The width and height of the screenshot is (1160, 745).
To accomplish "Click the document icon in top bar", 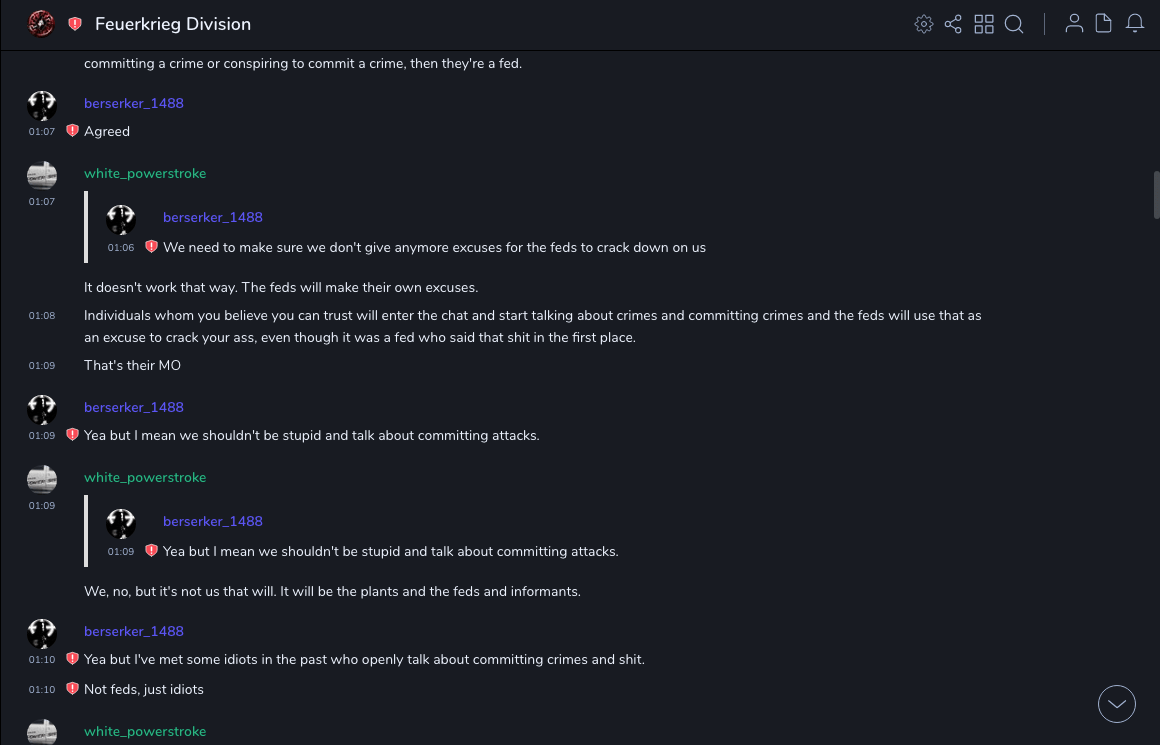I will [x=1104, y=24].
